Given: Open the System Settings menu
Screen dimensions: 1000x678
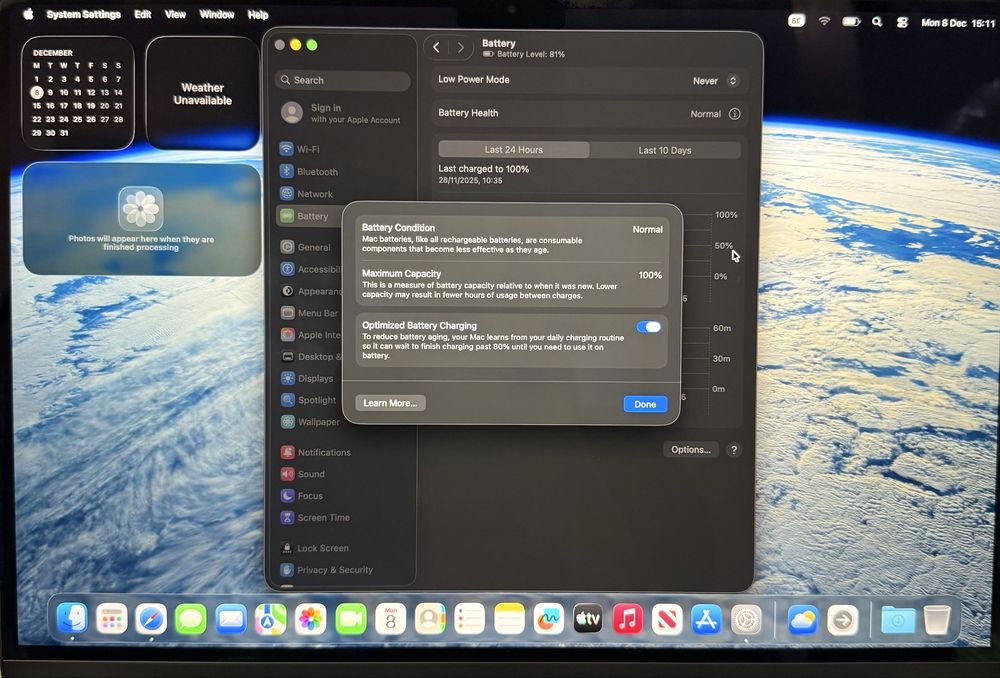Looking at the screenshot, I should (x=84, y=14).
